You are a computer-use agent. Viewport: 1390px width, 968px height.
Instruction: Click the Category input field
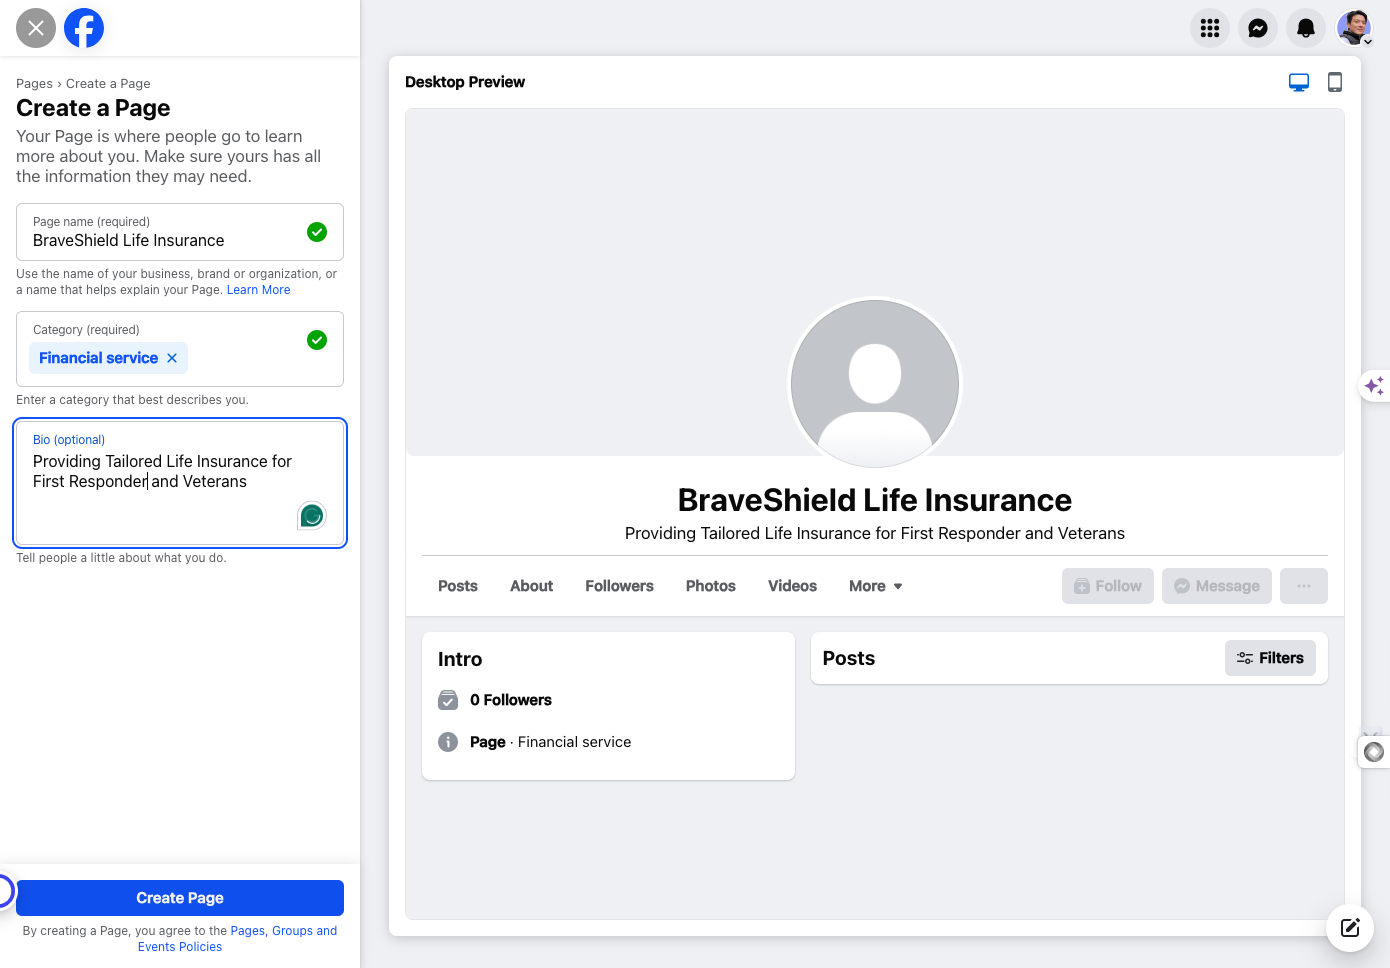point(180,349)
